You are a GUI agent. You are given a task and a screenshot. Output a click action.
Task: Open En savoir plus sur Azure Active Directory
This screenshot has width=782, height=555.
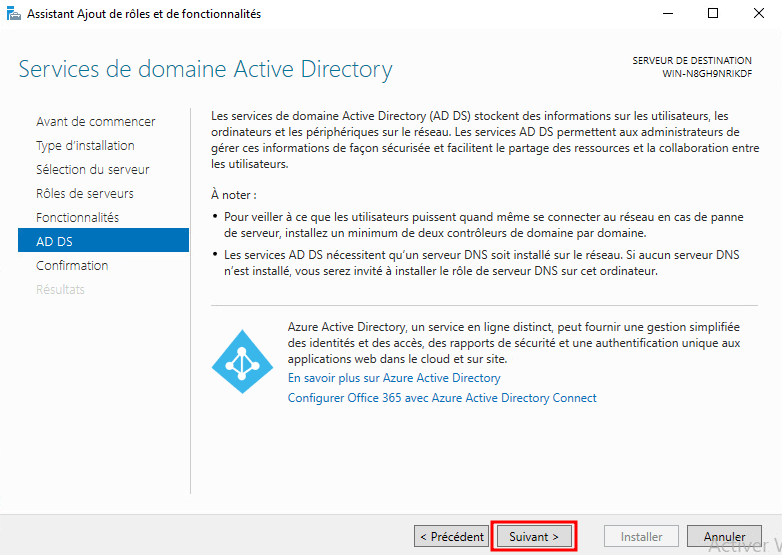click(394, 378)
